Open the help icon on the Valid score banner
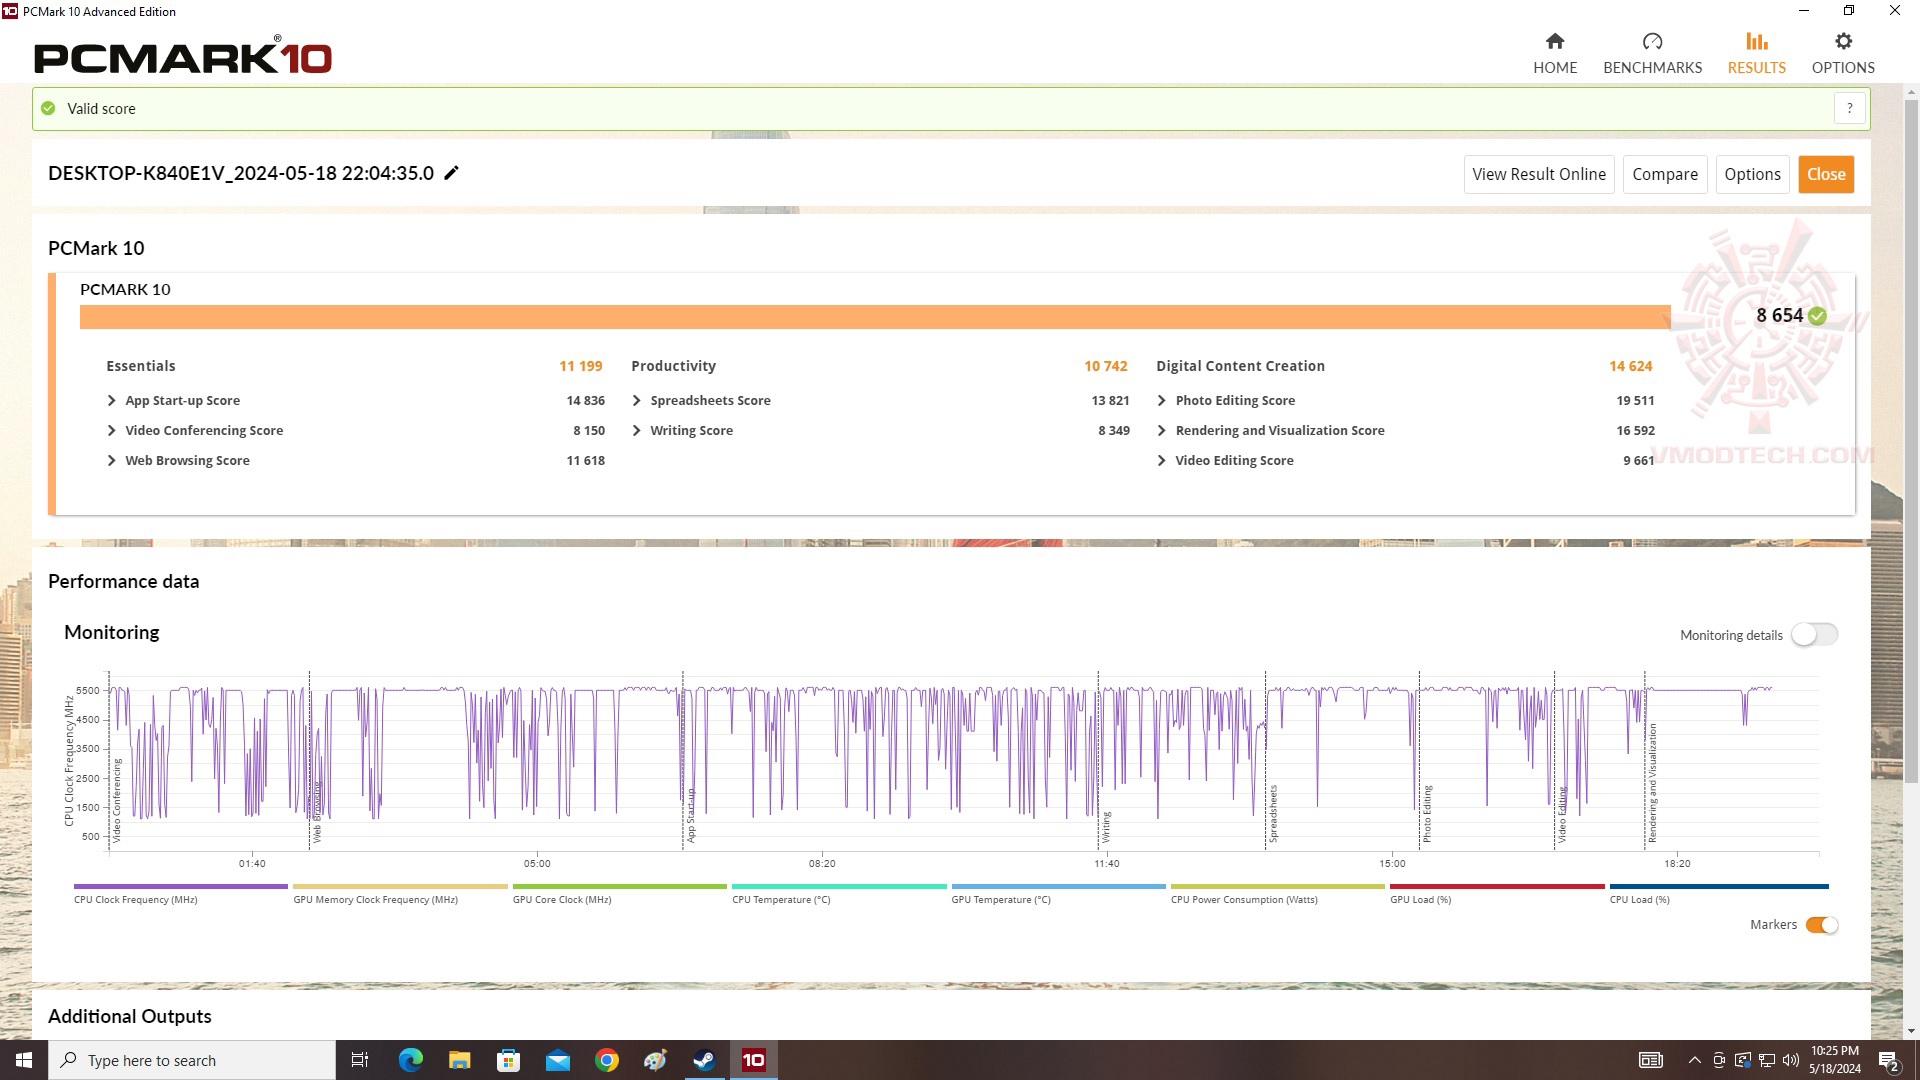 [1850, 108]
